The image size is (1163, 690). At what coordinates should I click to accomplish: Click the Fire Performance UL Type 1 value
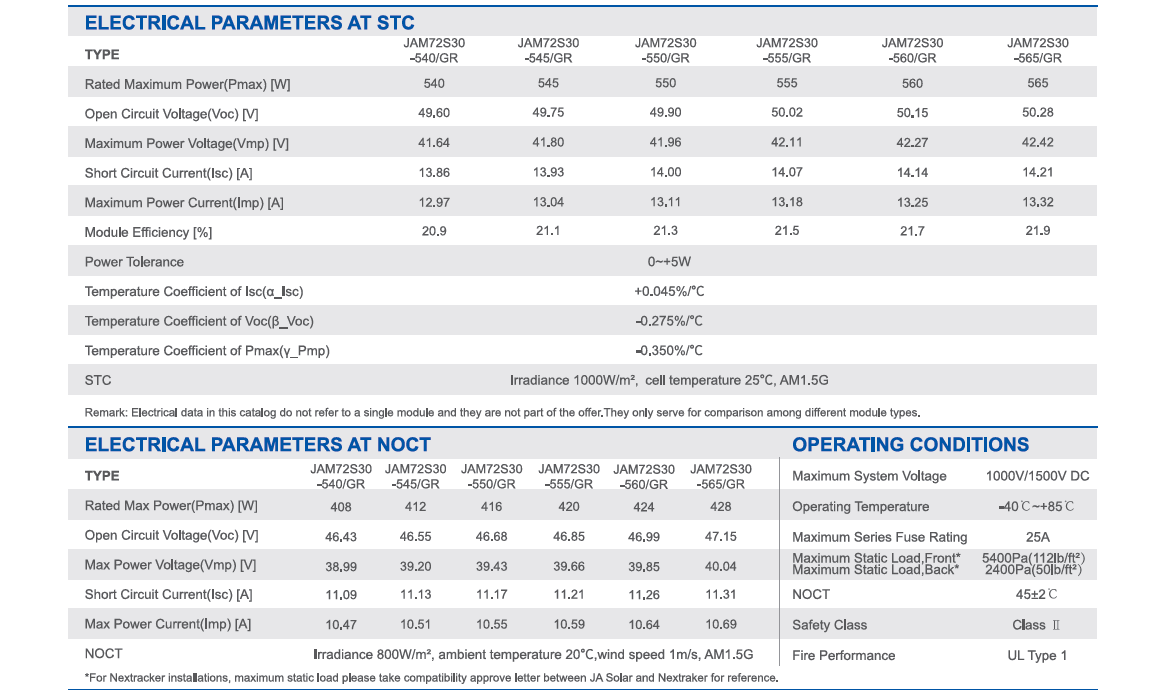[1037, 656]
